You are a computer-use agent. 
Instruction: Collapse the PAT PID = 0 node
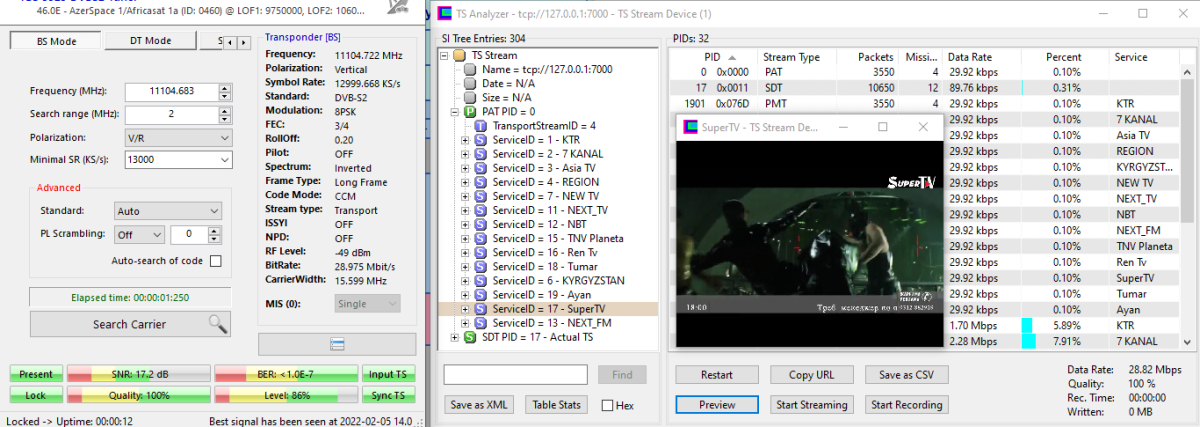pos(454,112)
